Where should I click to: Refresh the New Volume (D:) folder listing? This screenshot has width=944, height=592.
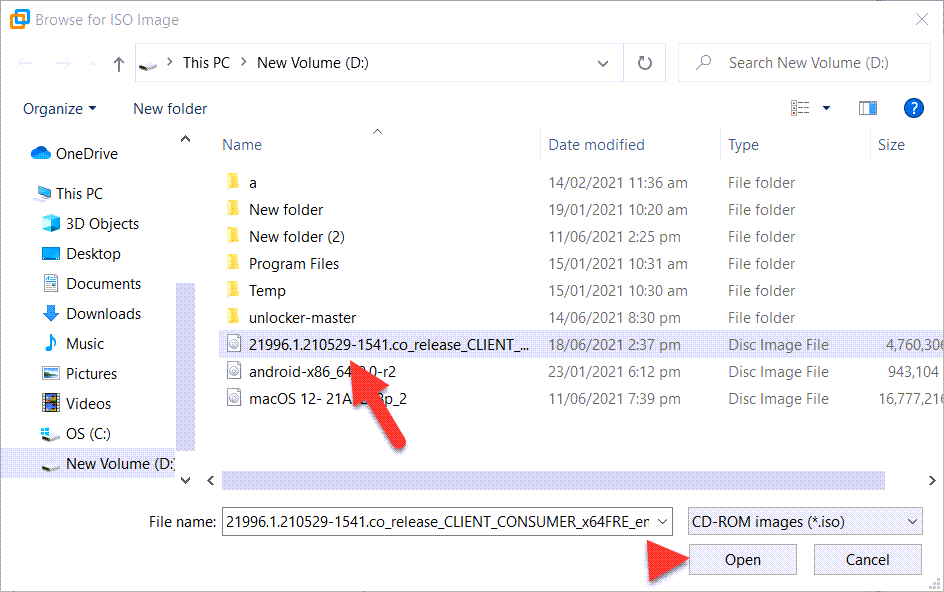[x=645, y=63]
